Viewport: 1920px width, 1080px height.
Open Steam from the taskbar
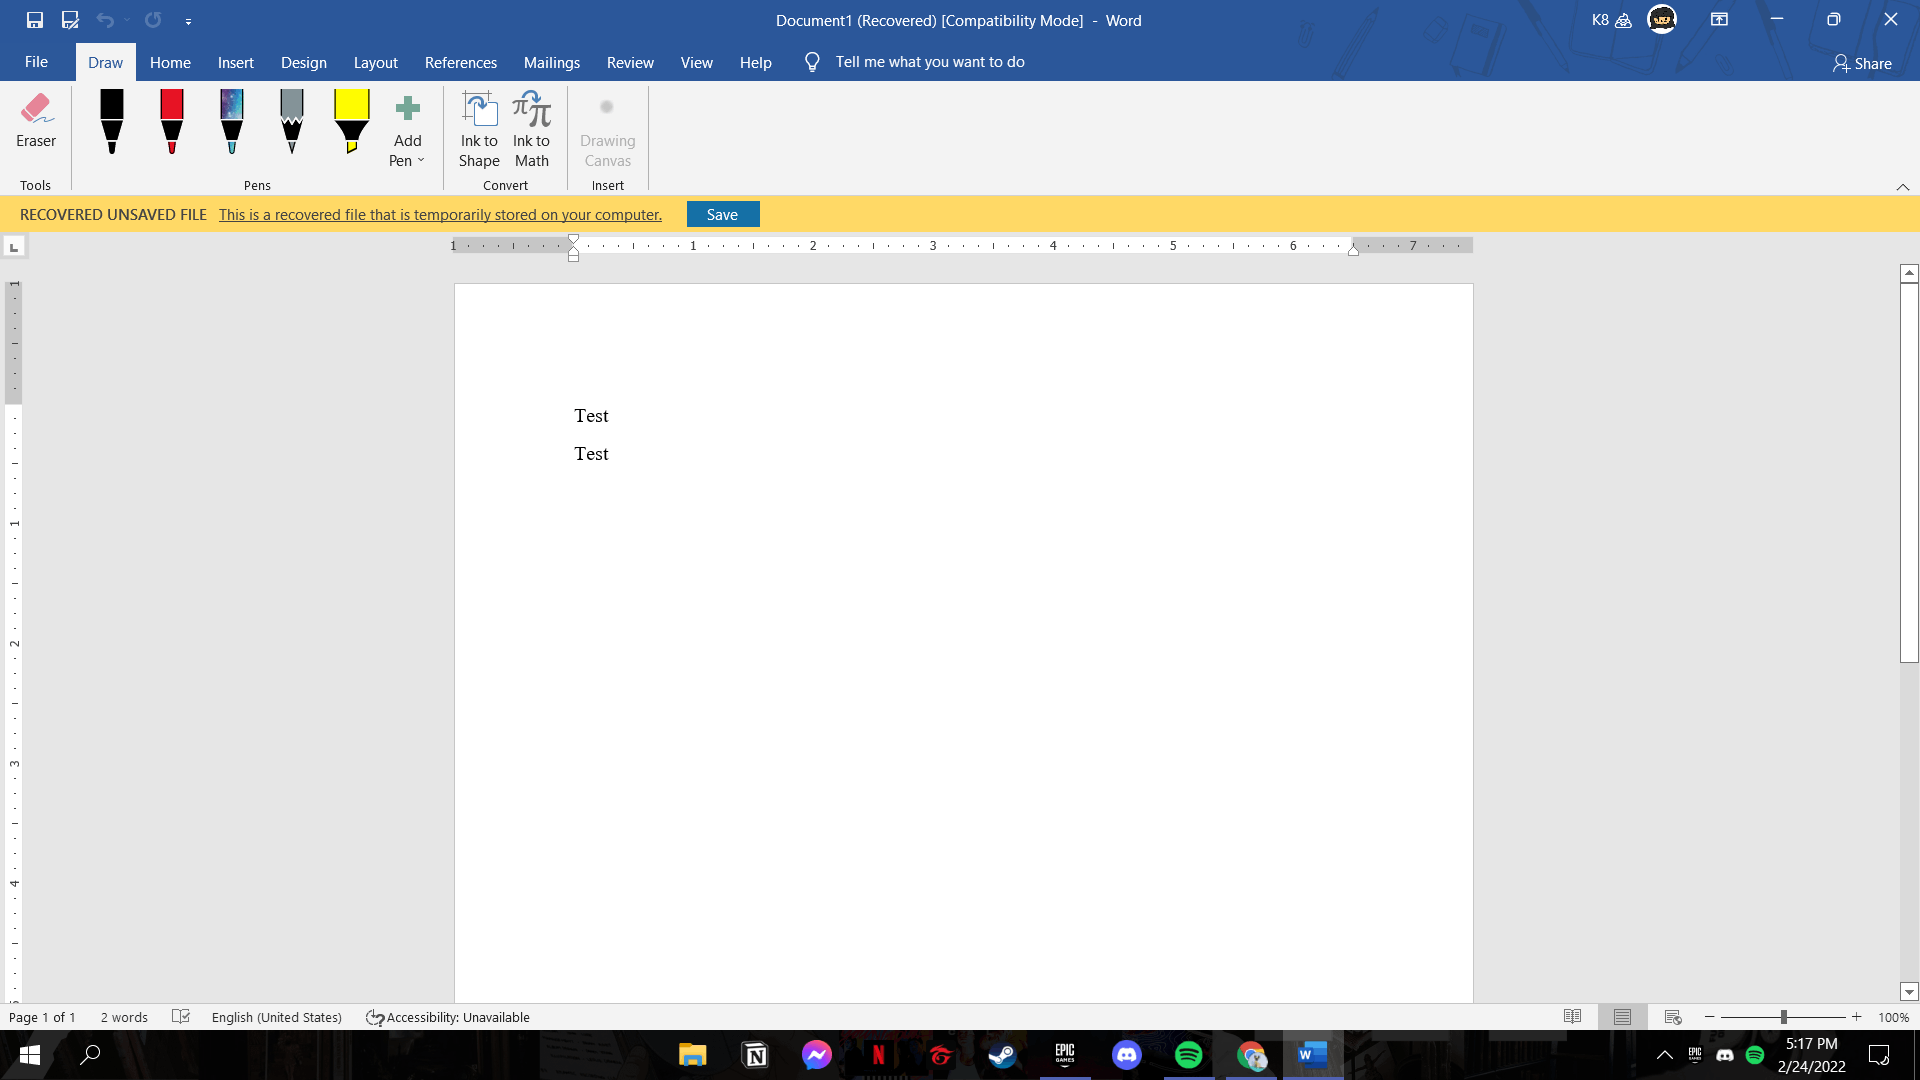point(1003,1055)
